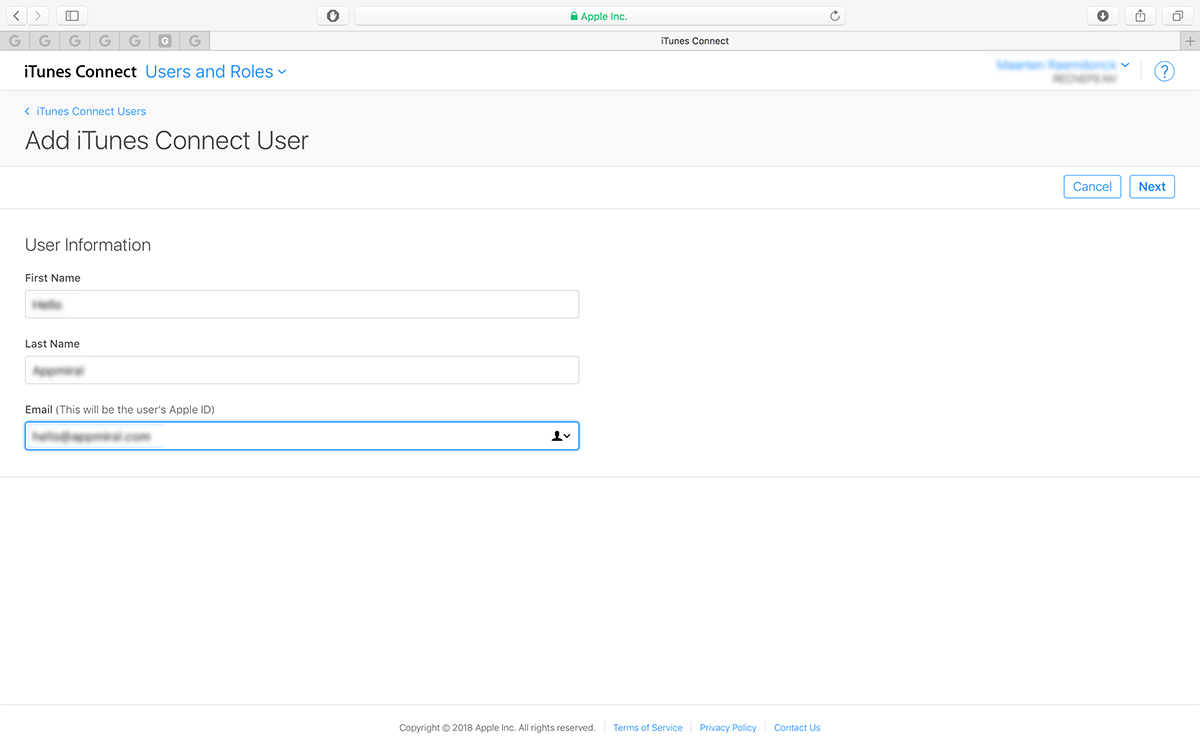Open the contact suggestion dropdown in Email field

[x=568, y=436]
